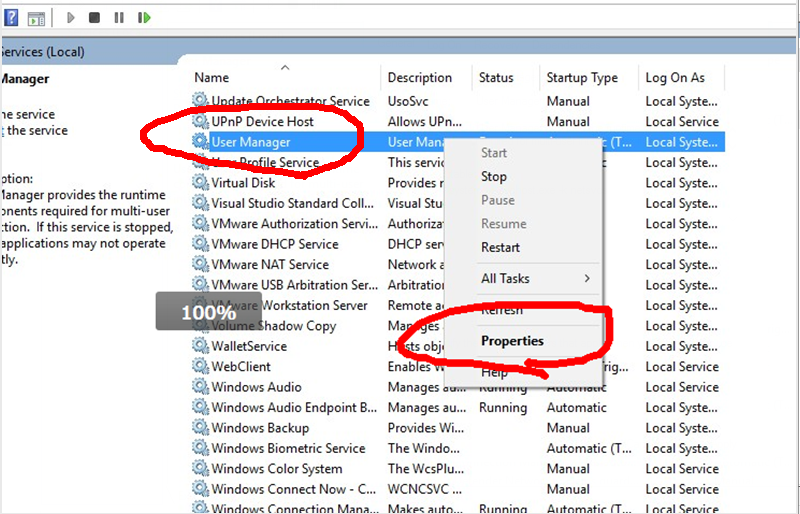Click UsoSvc description cell
The height and width of the screenshot is (514, 800).
(x=408, y=101)
